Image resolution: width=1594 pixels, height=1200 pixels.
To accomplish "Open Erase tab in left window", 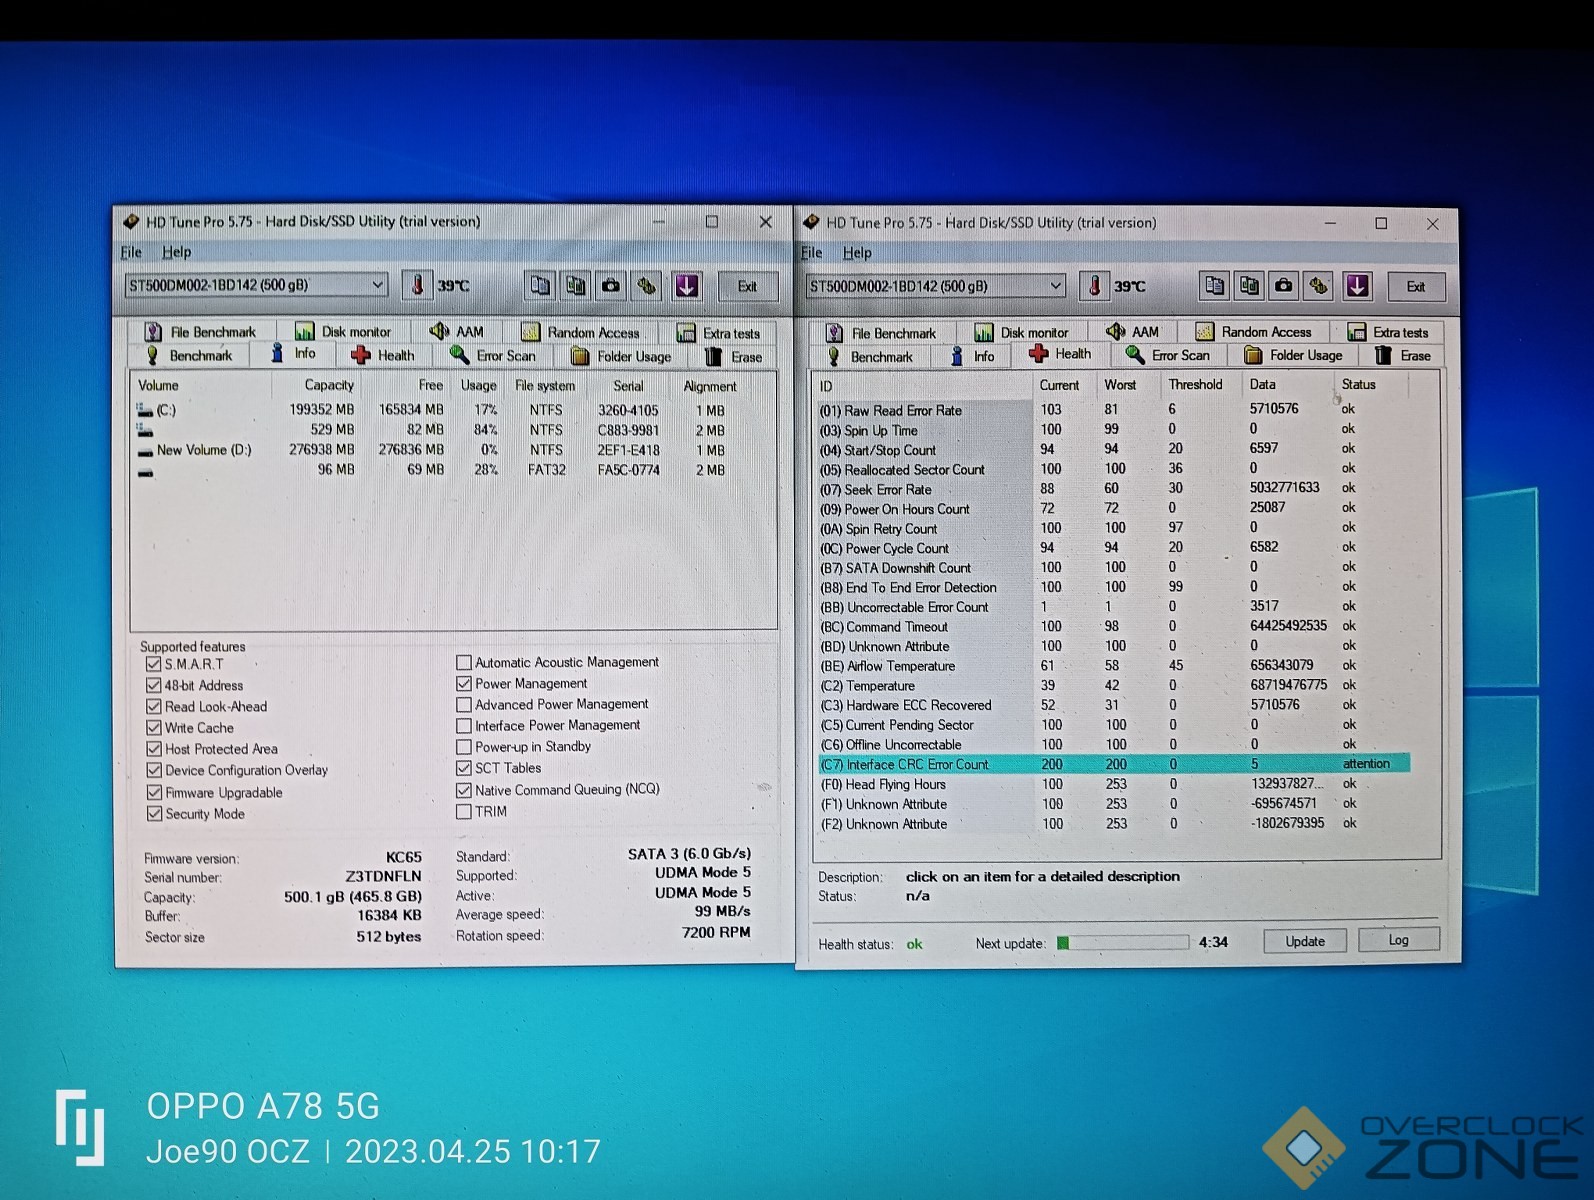I will (x=734, y=357).
